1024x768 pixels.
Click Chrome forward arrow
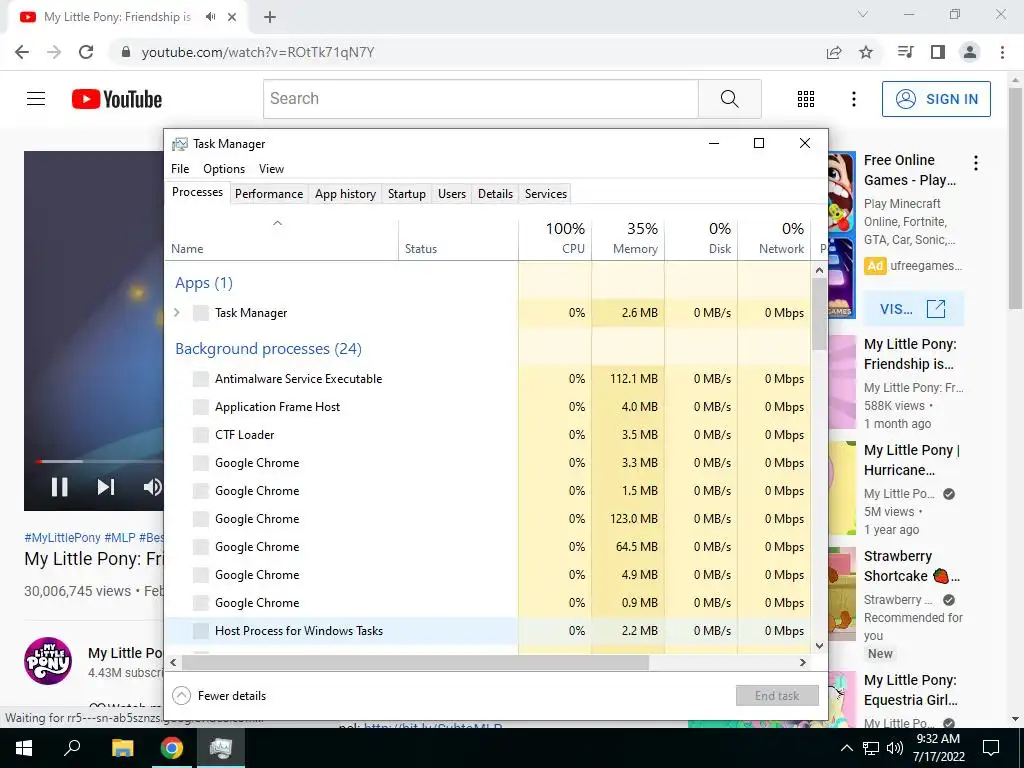coord(54,52)
